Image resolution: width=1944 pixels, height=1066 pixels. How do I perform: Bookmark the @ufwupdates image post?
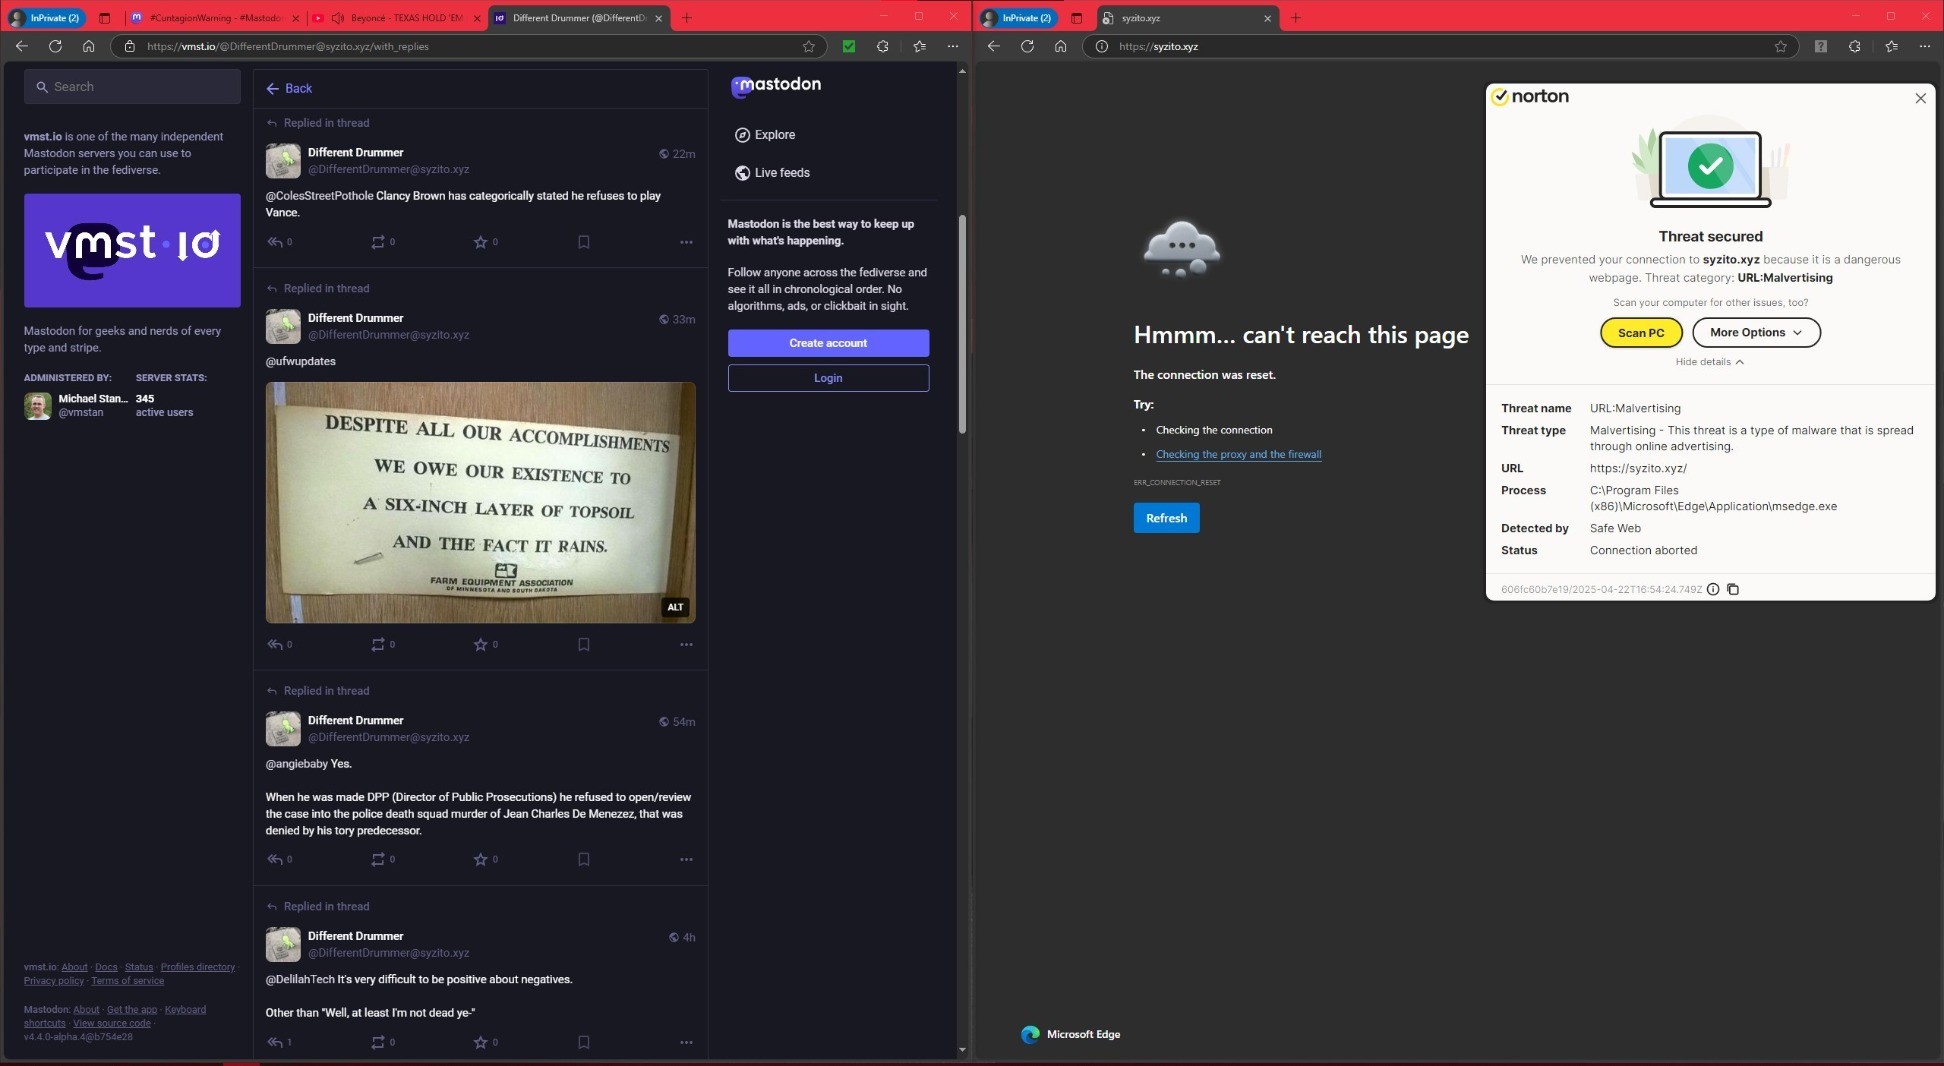pos(584,645)
